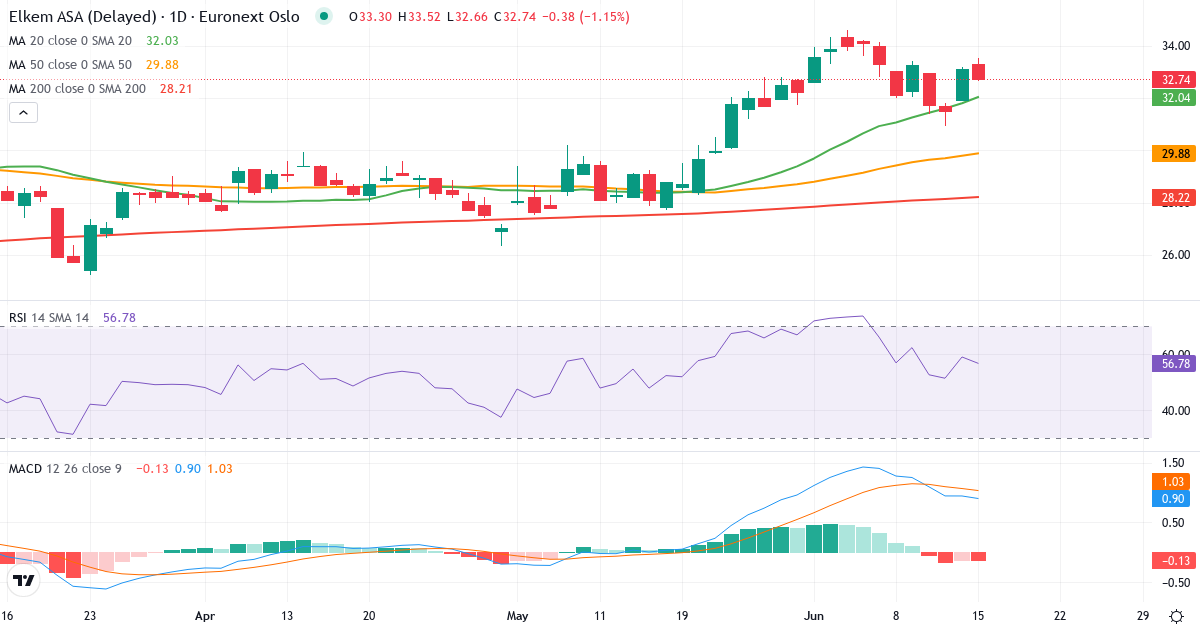Click the MA 200 value 28.21 in legend
Image resolution: width=1200 pixels, height=630 pixels.
pyautogui.click(x=176, y=89)
